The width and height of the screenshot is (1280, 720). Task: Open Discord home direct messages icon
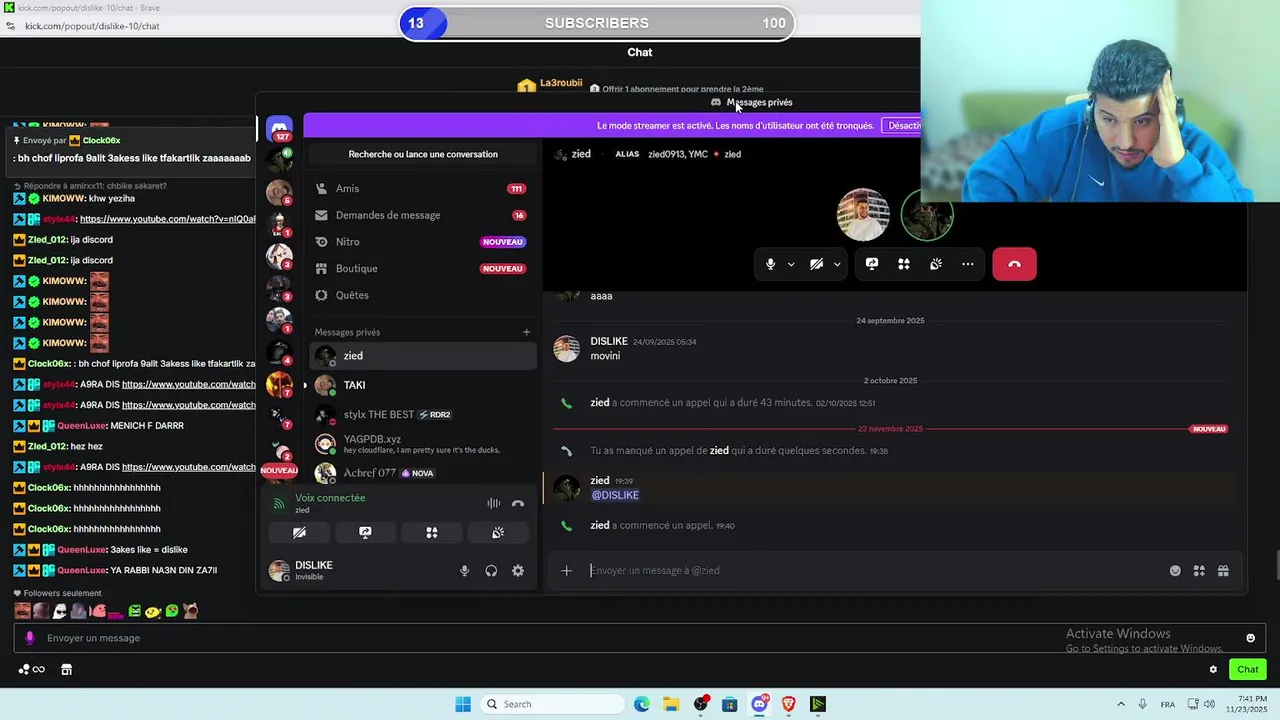pos(280,128)
